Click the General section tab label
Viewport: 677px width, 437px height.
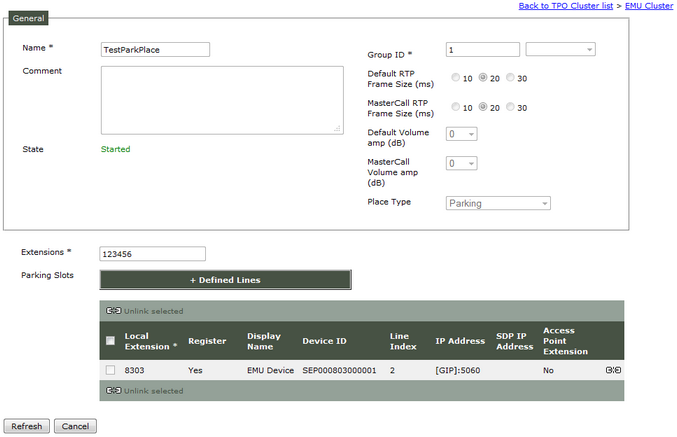point(28,18)
